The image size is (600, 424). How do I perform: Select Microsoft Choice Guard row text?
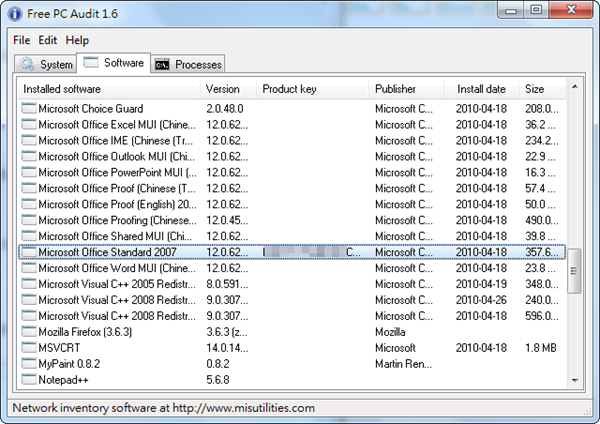[91, 109]
